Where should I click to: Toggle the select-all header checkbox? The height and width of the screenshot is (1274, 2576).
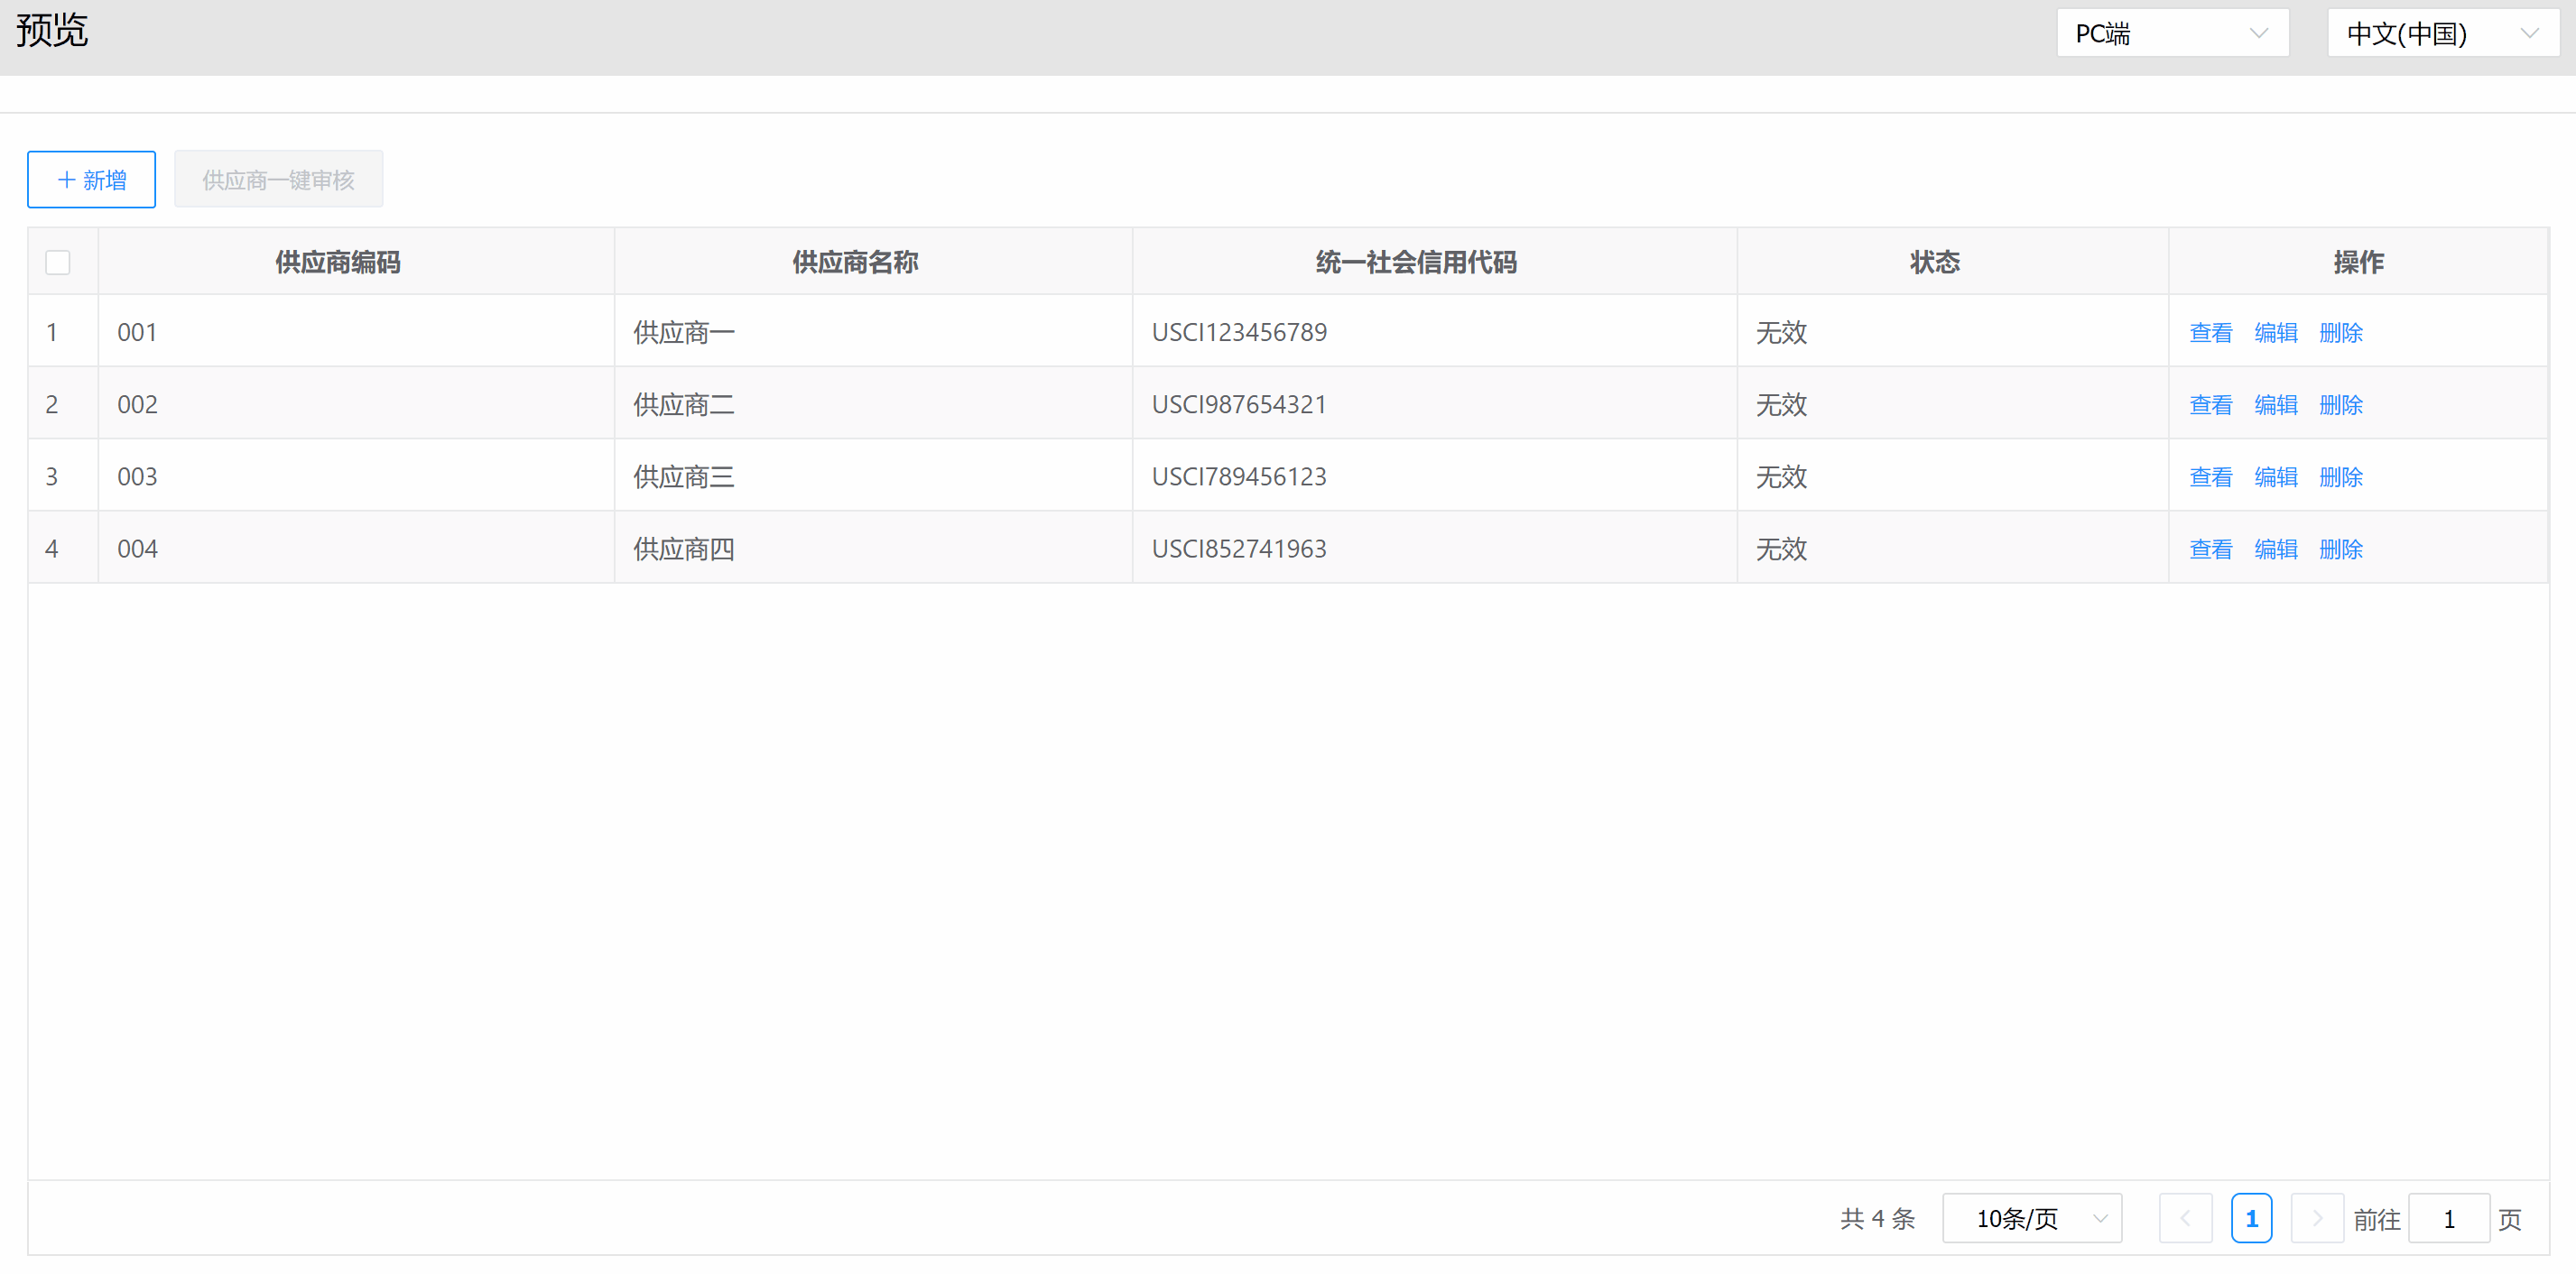click(58, 263)
